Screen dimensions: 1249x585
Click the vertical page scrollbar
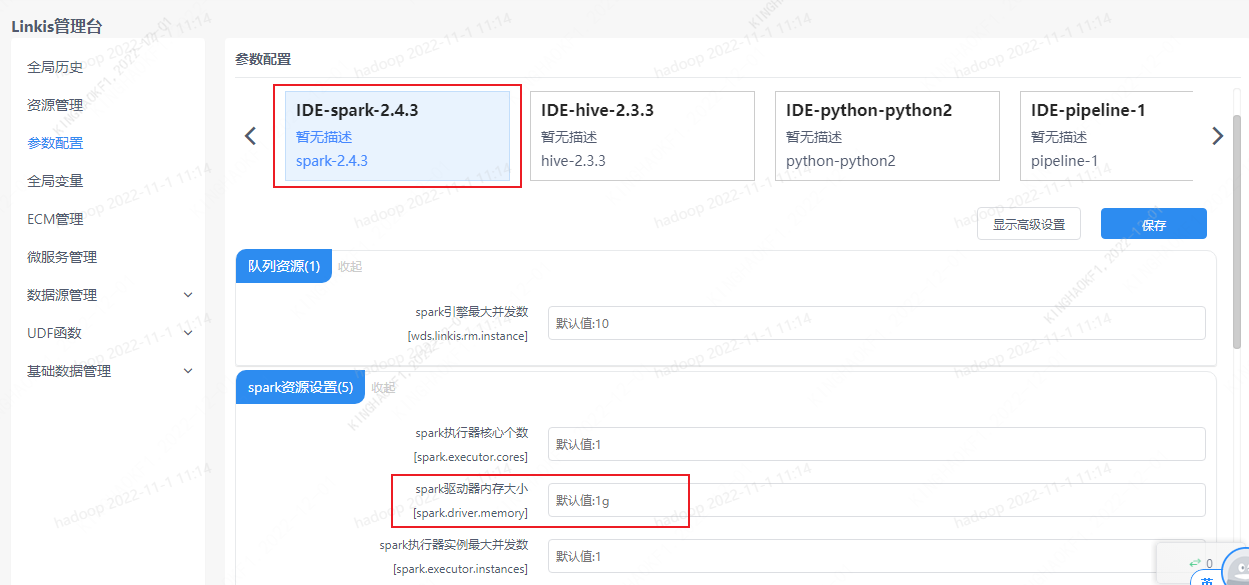[1237, 230]
